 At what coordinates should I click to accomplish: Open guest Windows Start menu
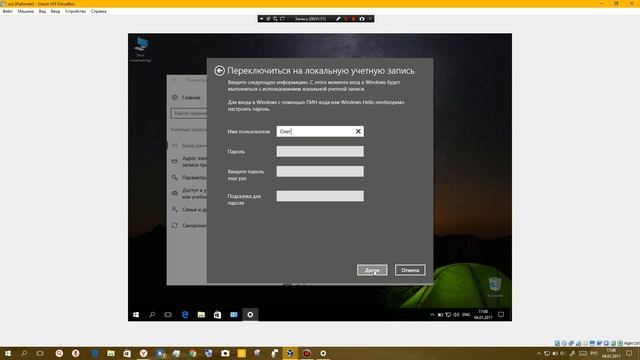click(136, 315)
